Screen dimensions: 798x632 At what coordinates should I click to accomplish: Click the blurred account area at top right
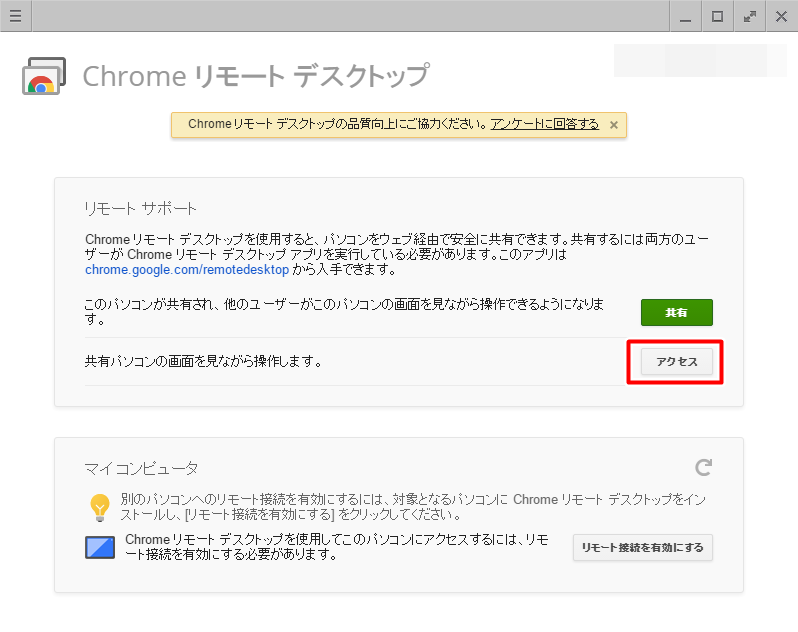point(700,61)
